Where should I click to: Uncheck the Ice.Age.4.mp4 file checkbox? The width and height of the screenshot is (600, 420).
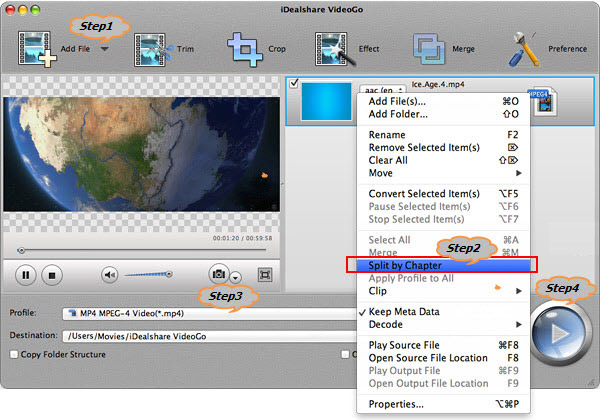tap(294, 83)
